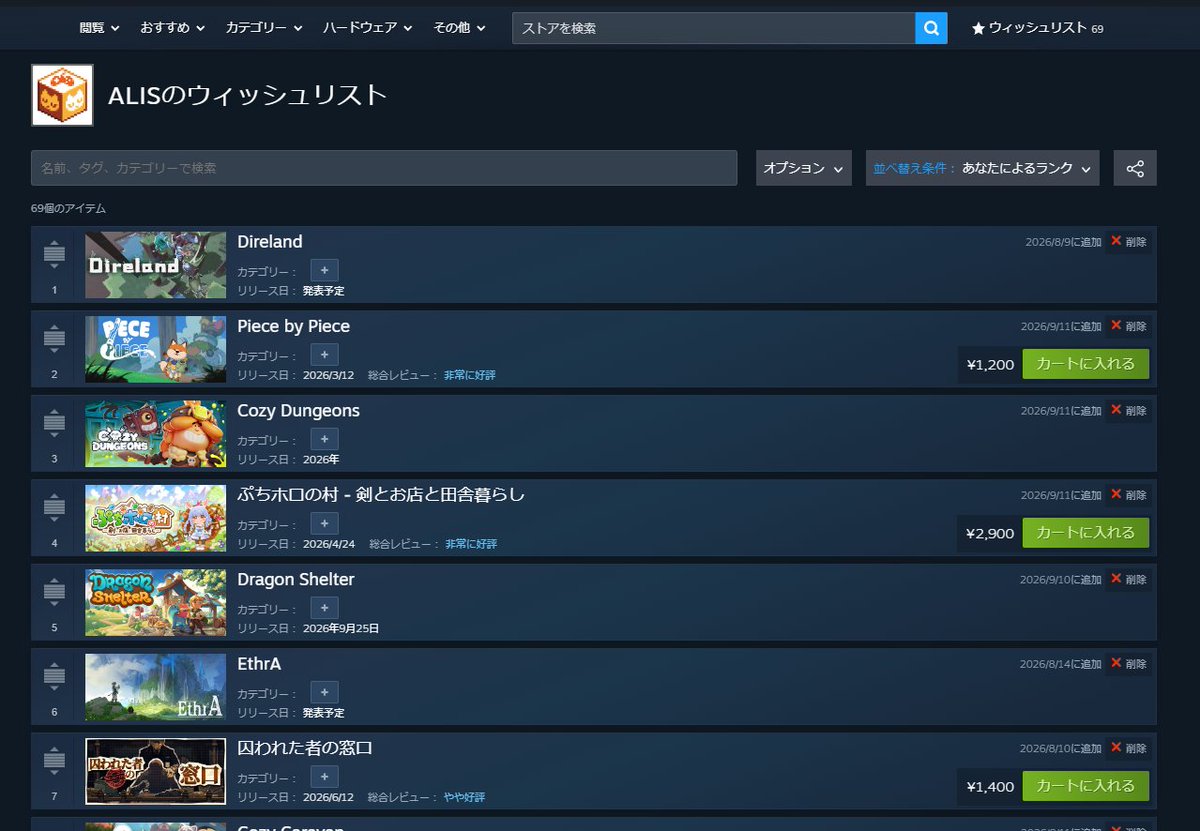Screen dimensions: 1200x831
Task: Add a category plus for Direland
Action: point(324,270)
